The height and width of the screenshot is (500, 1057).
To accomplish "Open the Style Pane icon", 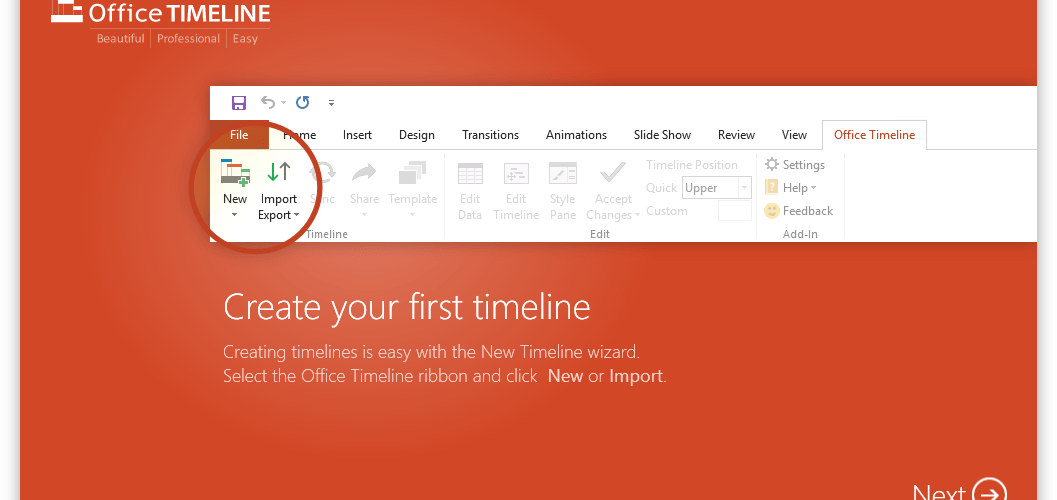I will pyautogui.click(x=563, y=173).
